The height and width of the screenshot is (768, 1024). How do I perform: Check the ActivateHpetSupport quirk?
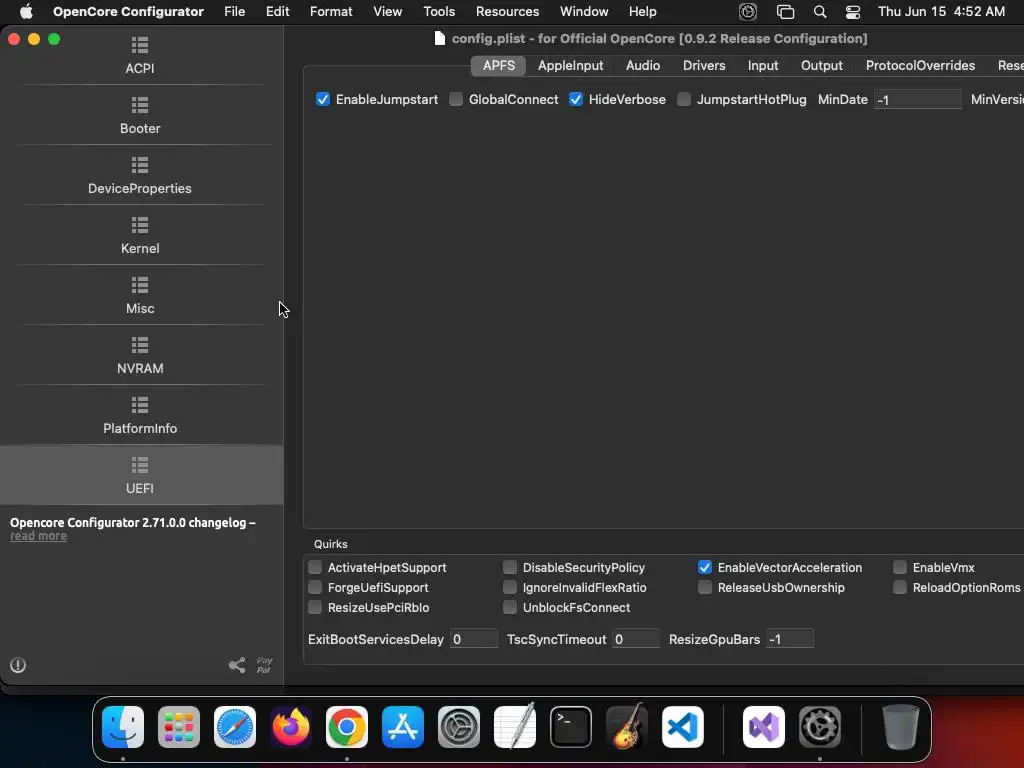(x=315, y=567)
